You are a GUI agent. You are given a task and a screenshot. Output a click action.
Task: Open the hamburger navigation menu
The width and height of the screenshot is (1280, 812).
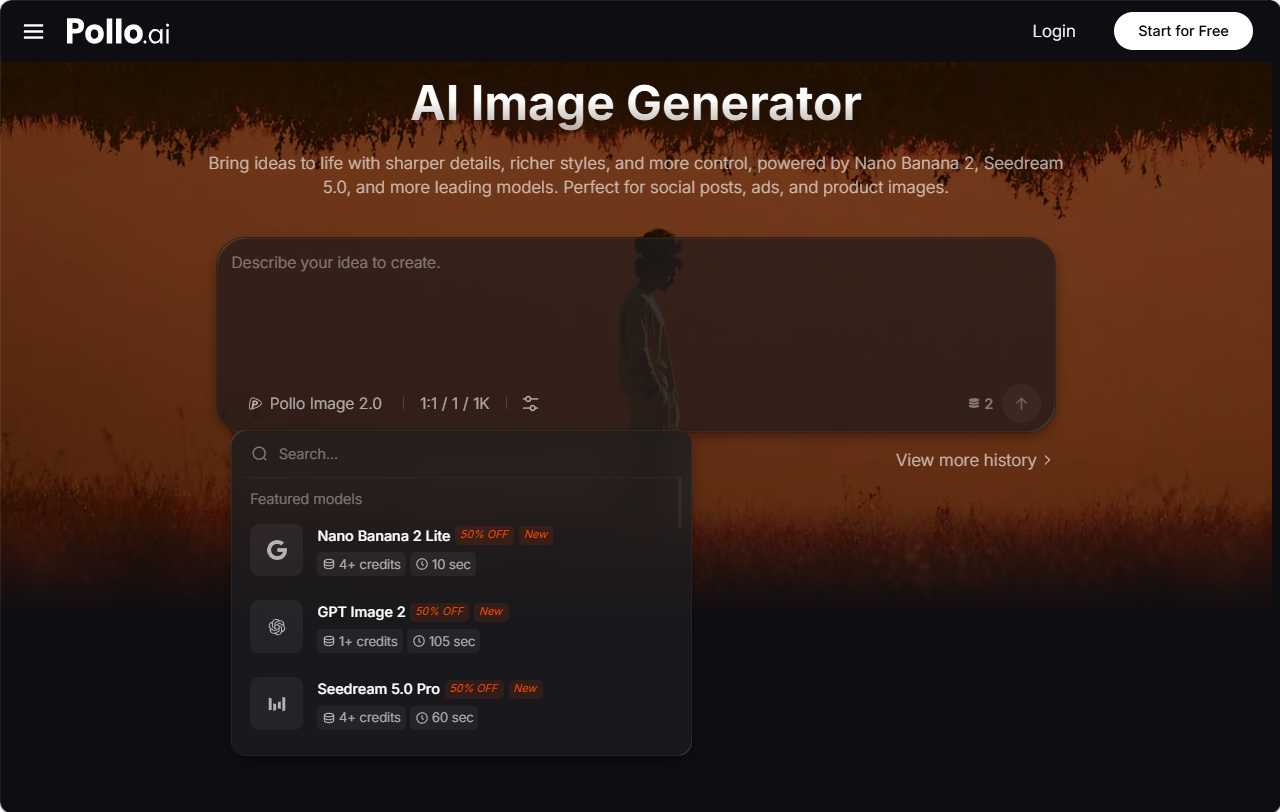pos(34,32)
